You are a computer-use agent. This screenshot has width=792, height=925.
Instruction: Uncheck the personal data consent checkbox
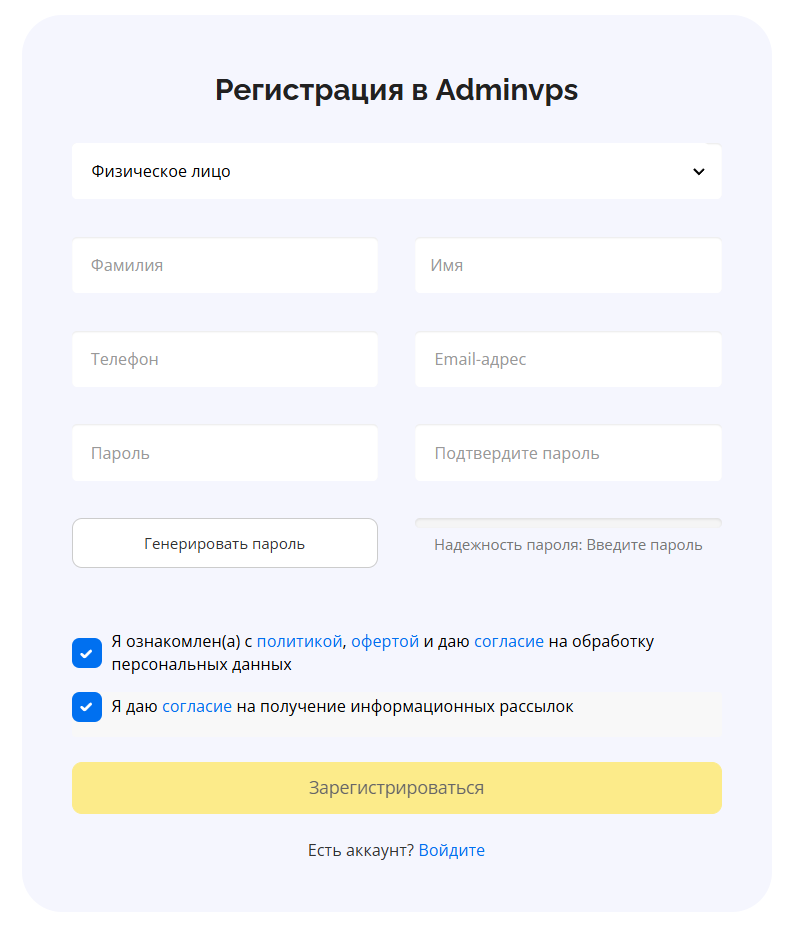point(87,653)
